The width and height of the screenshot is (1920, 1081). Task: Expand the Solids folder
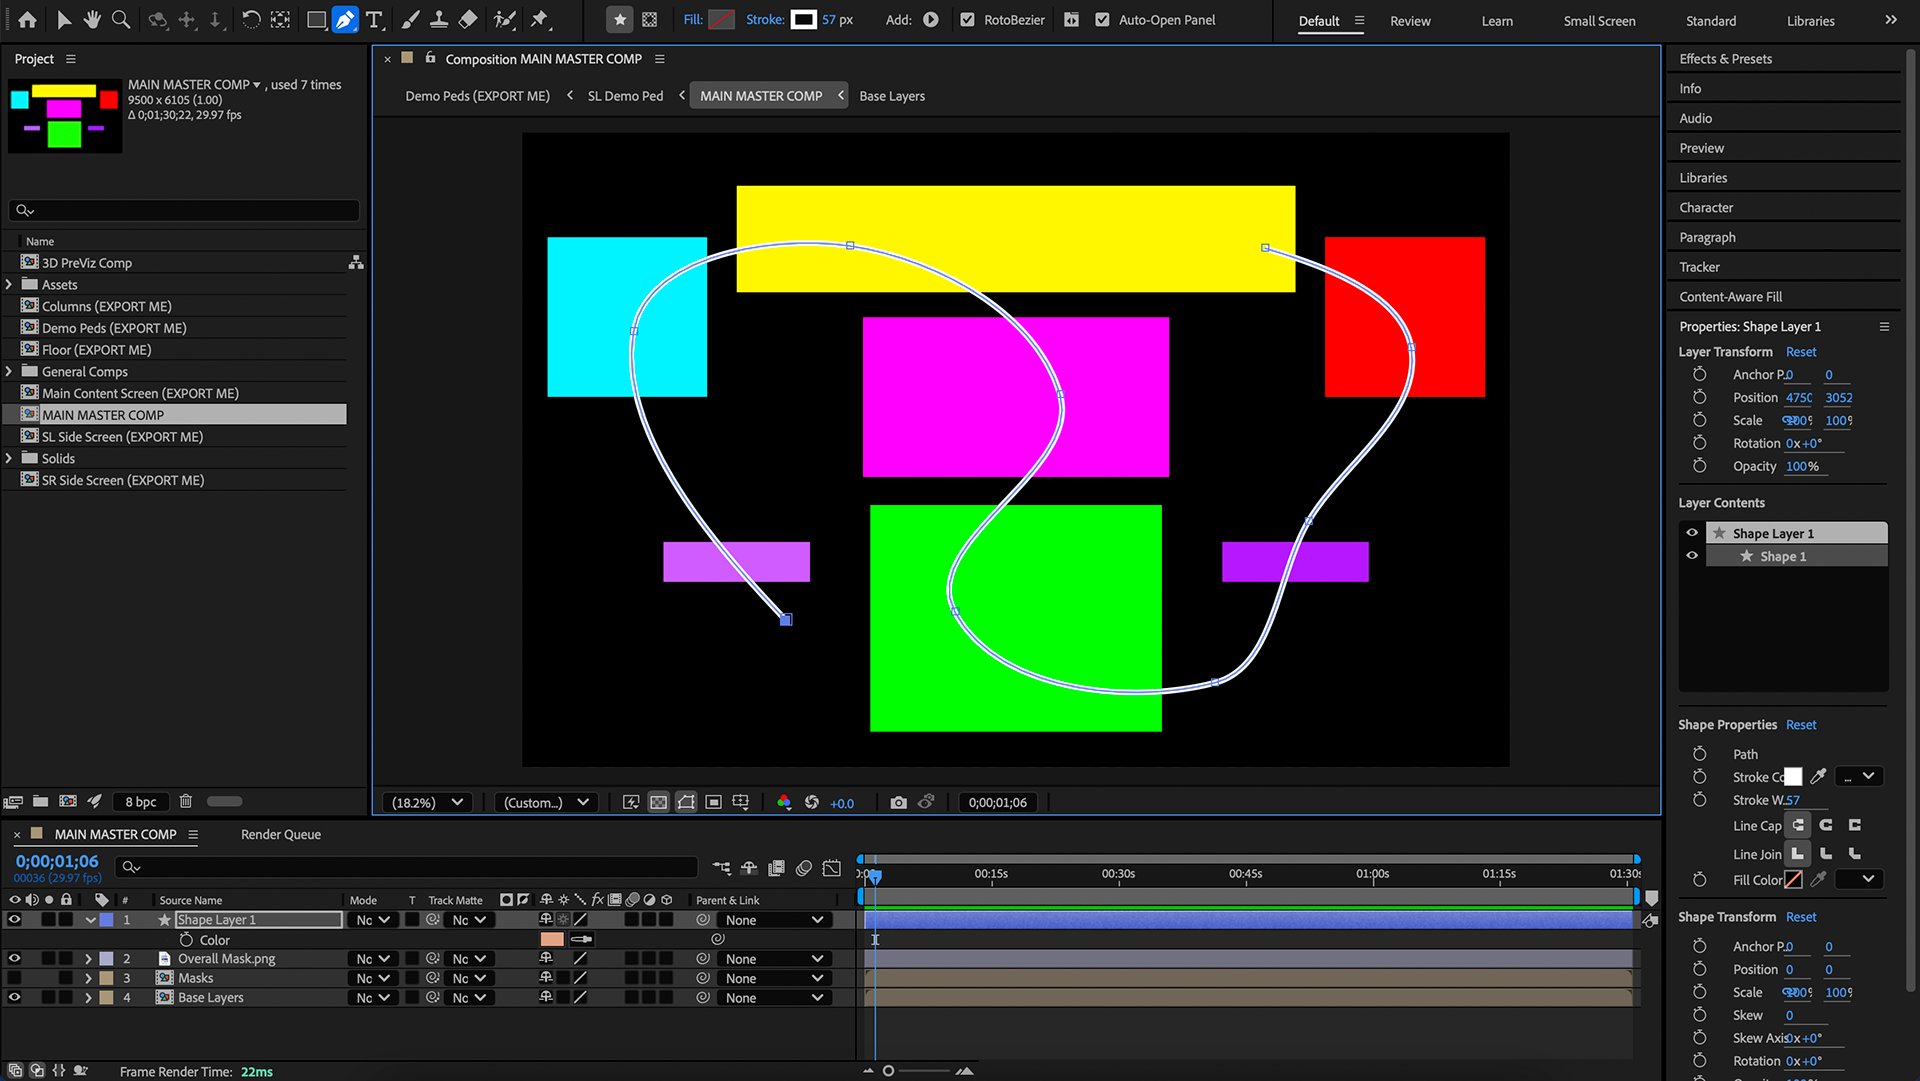coord(10,458)
